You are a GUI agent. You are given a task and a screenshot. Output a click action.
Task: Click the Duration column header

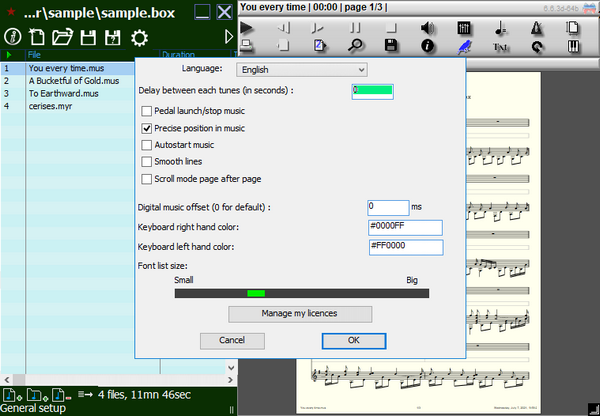coord(178,55)
